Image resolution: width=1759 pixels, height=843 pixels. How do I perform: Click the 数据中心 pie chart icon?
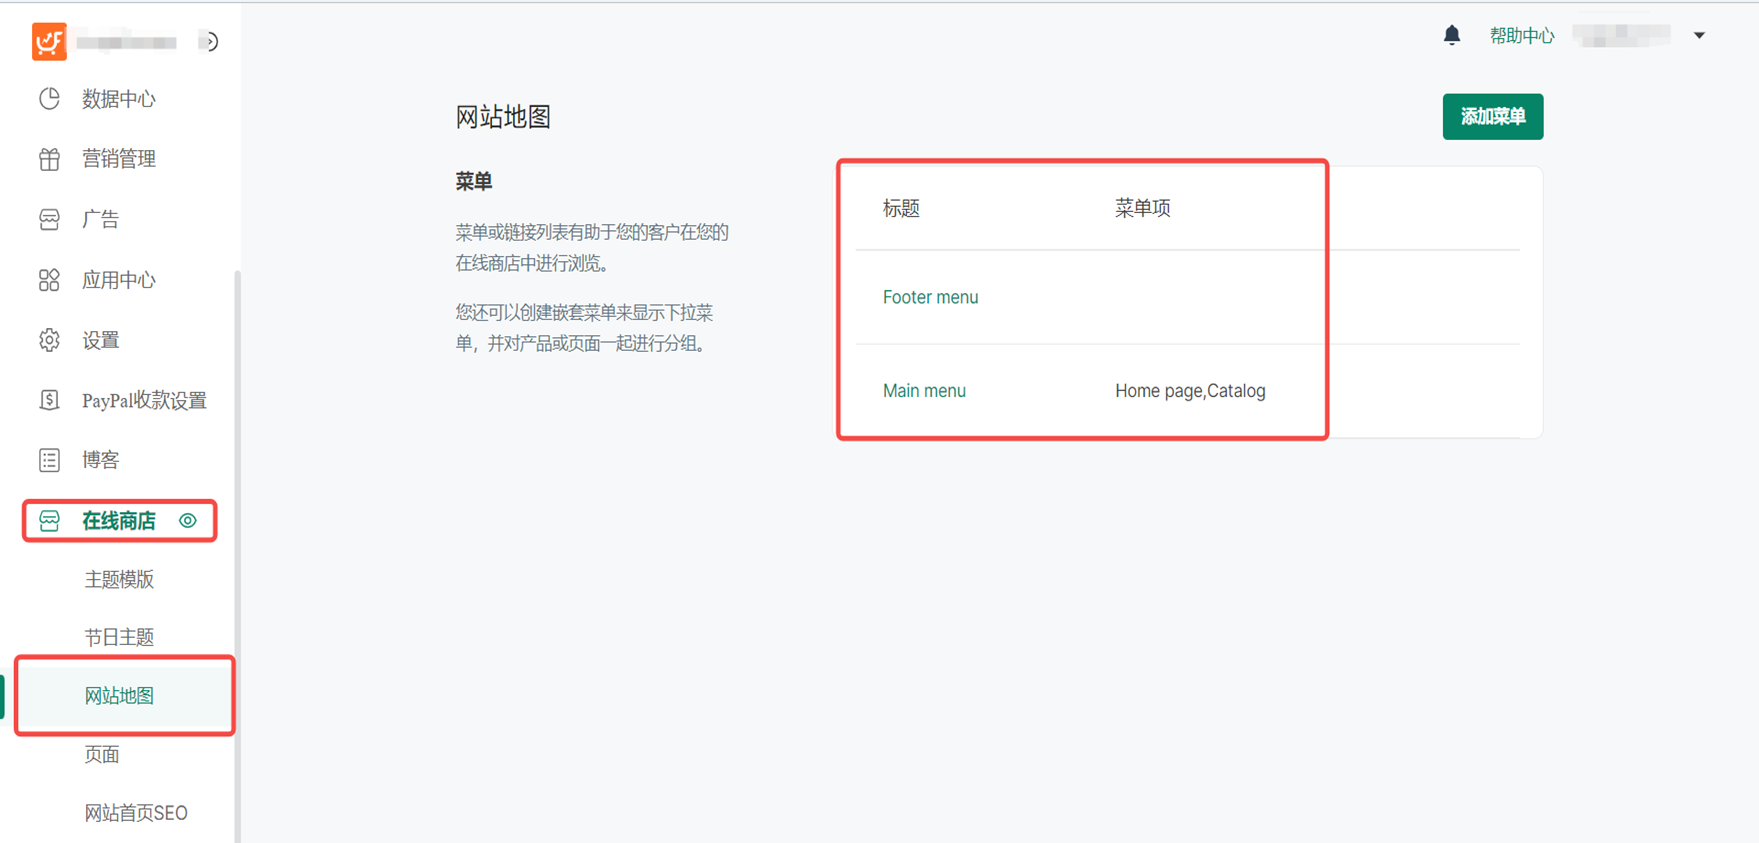coord(49,98)
